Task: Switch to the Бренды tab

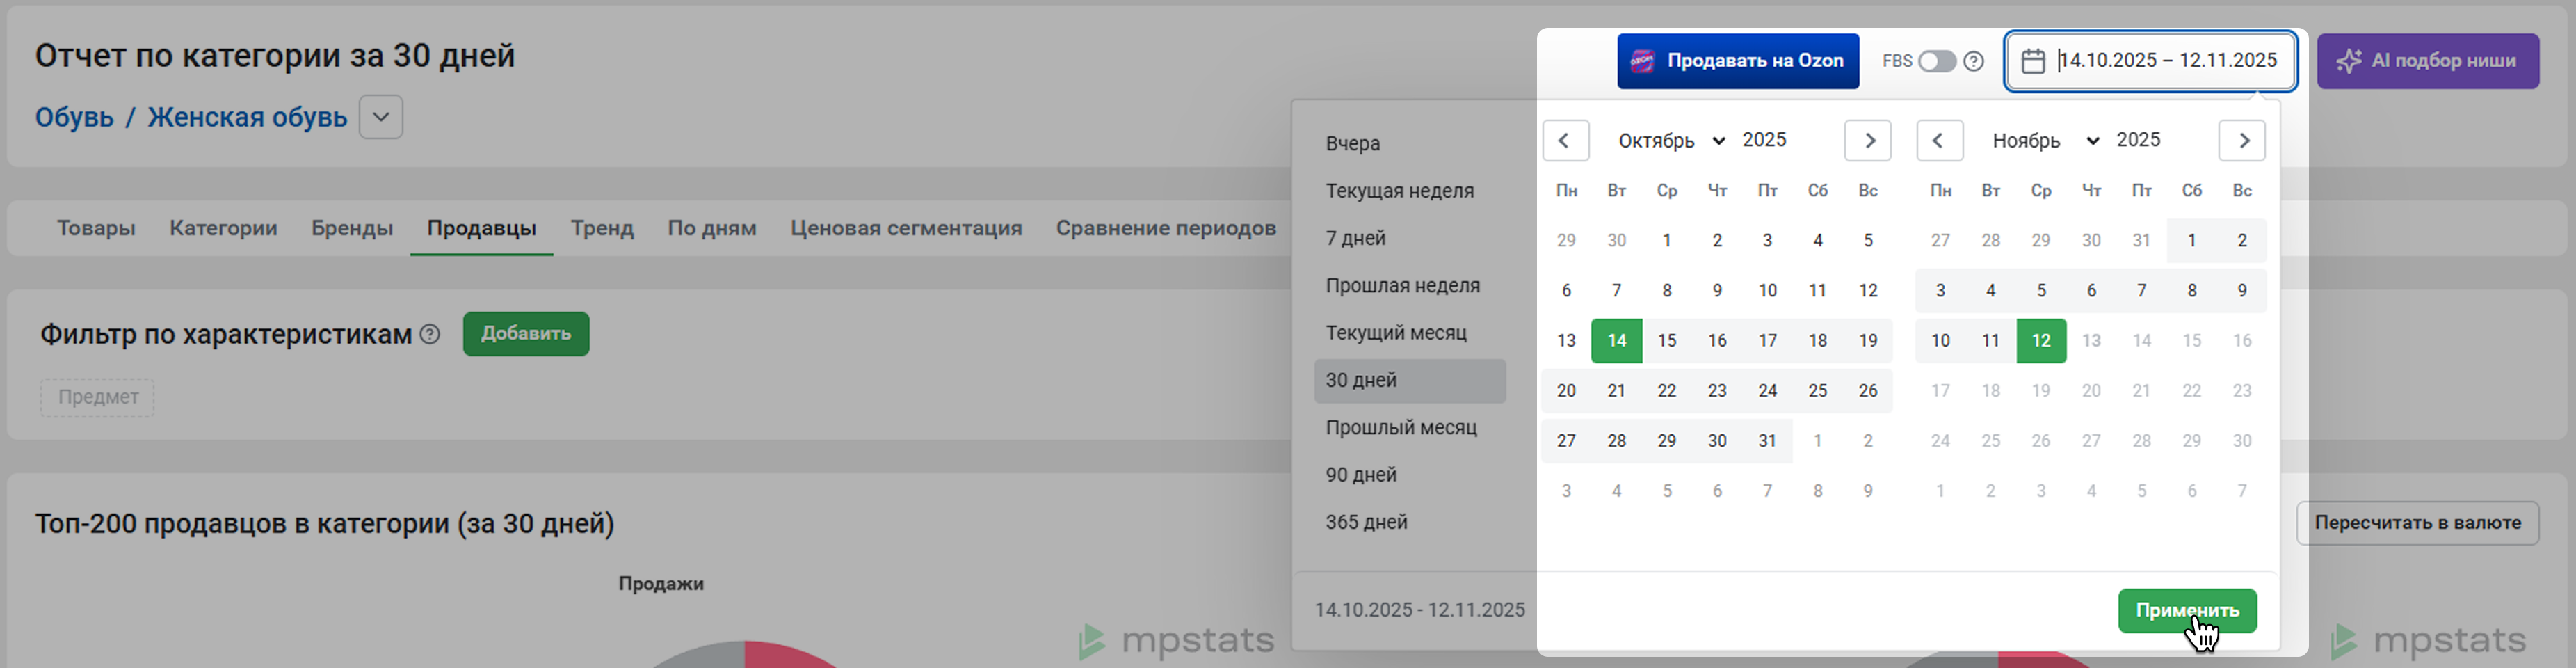Action: pos(352,228)
